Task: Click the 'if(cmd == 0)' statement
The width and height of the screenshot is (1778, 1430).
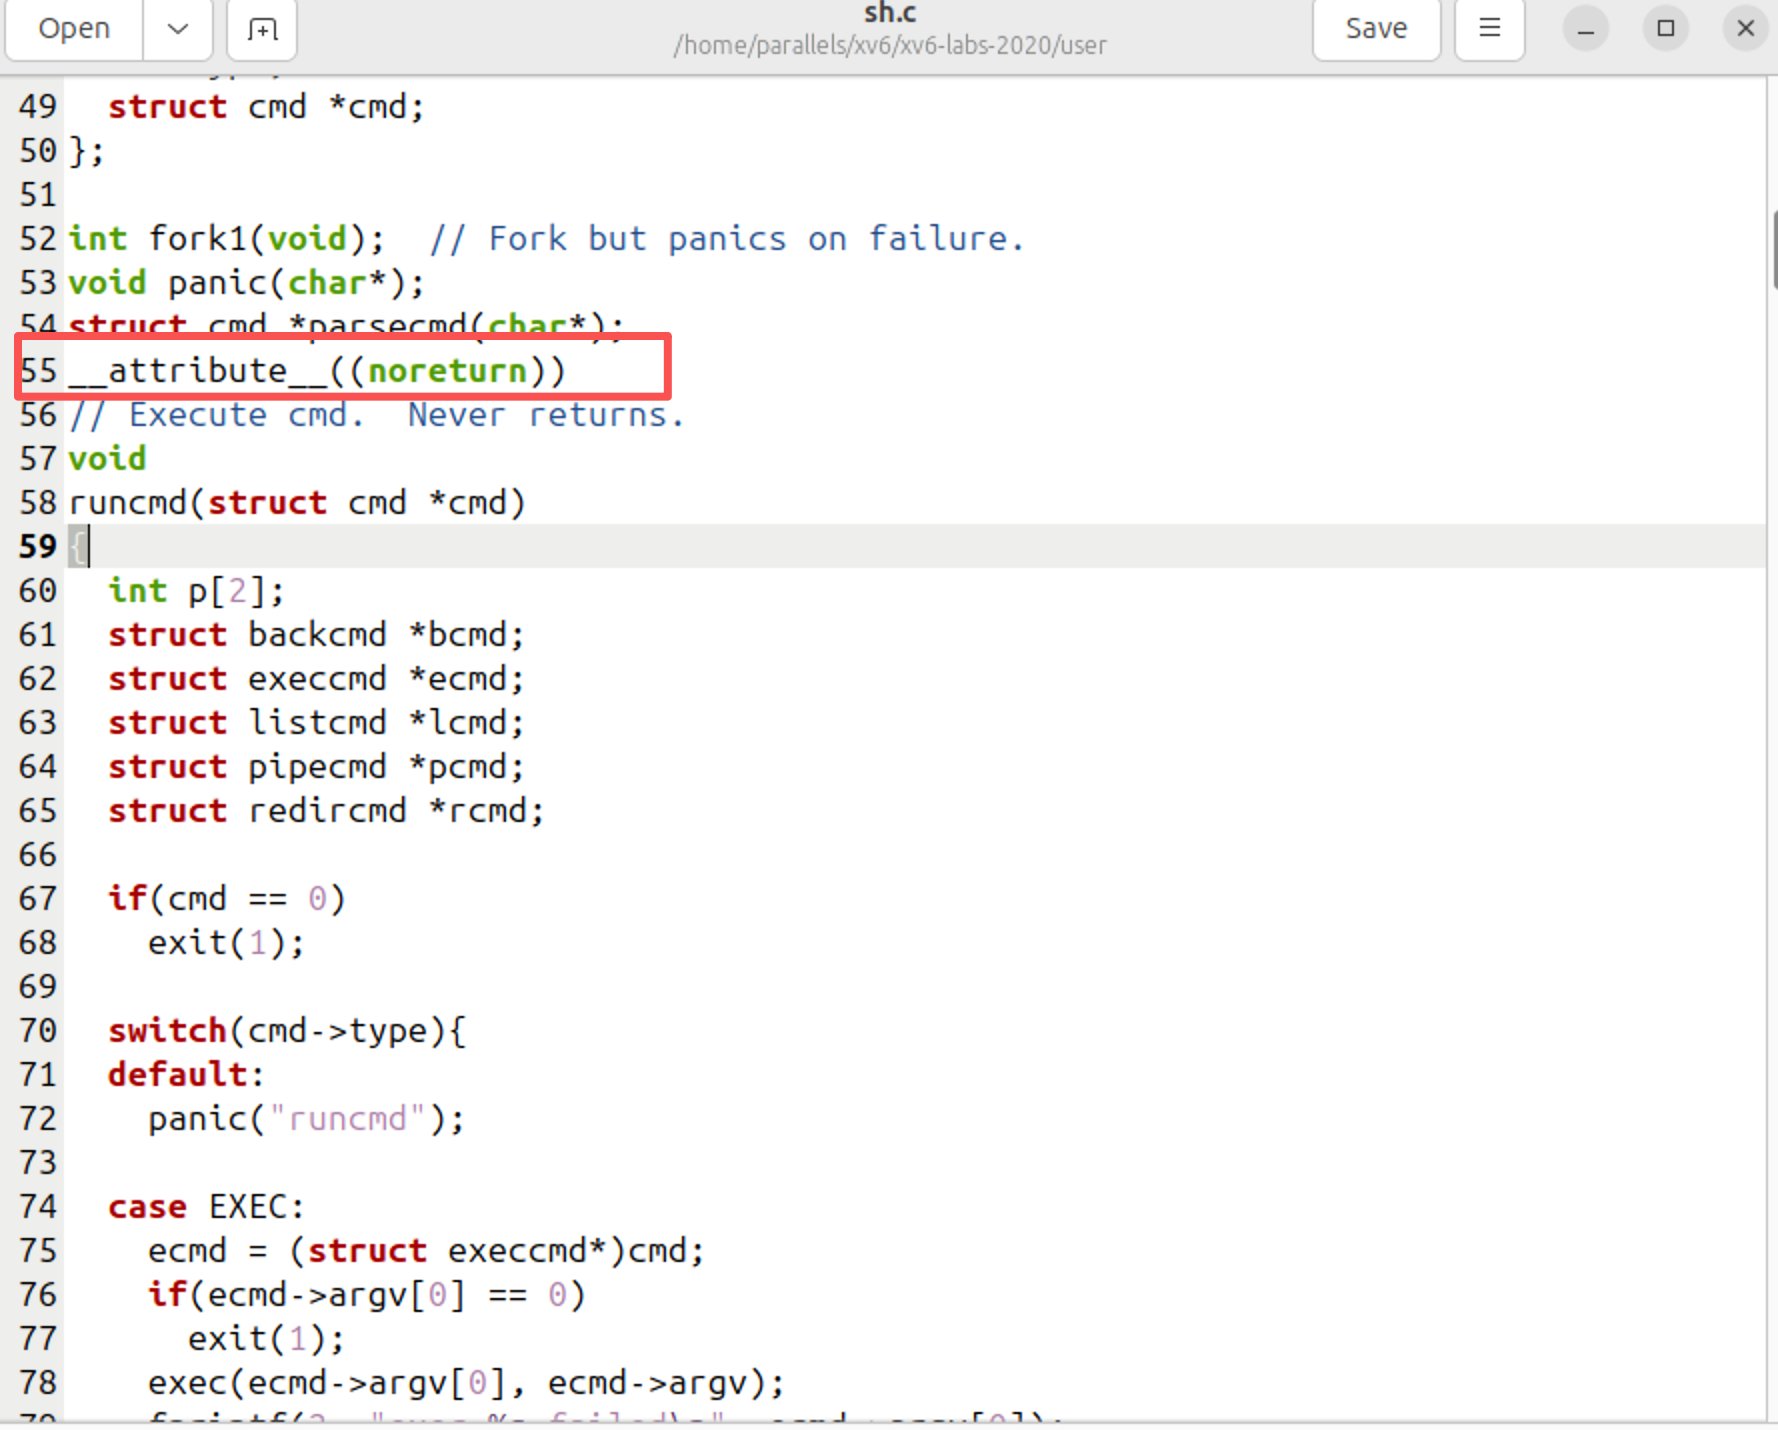Action: click(x=227, y=899)
